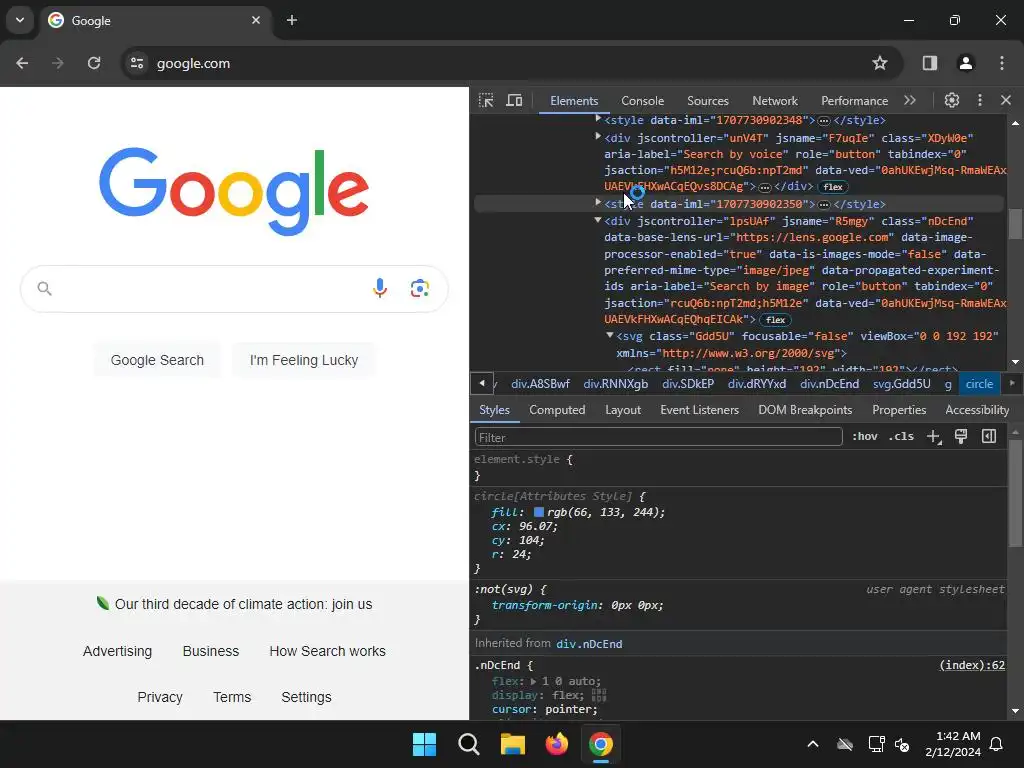
Task: Open the Computed styles tab
Action: (x=557, y=409)
